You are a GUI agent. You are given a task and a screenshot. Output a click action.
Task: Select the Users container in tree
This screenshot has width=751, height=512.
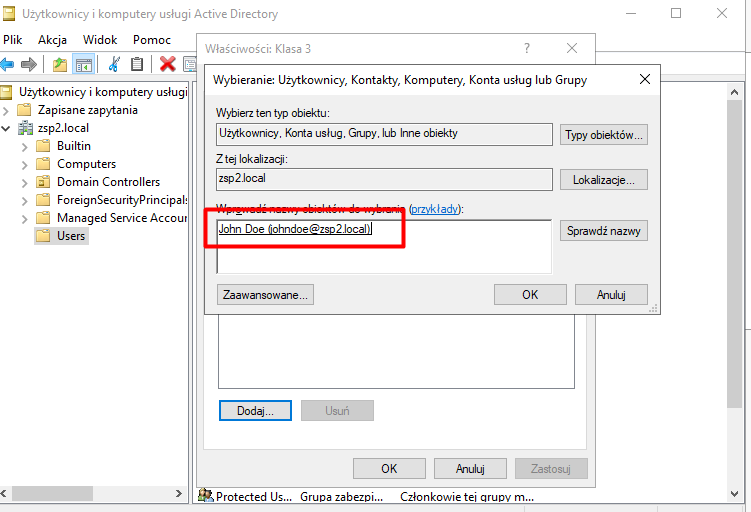click(71, 236)
